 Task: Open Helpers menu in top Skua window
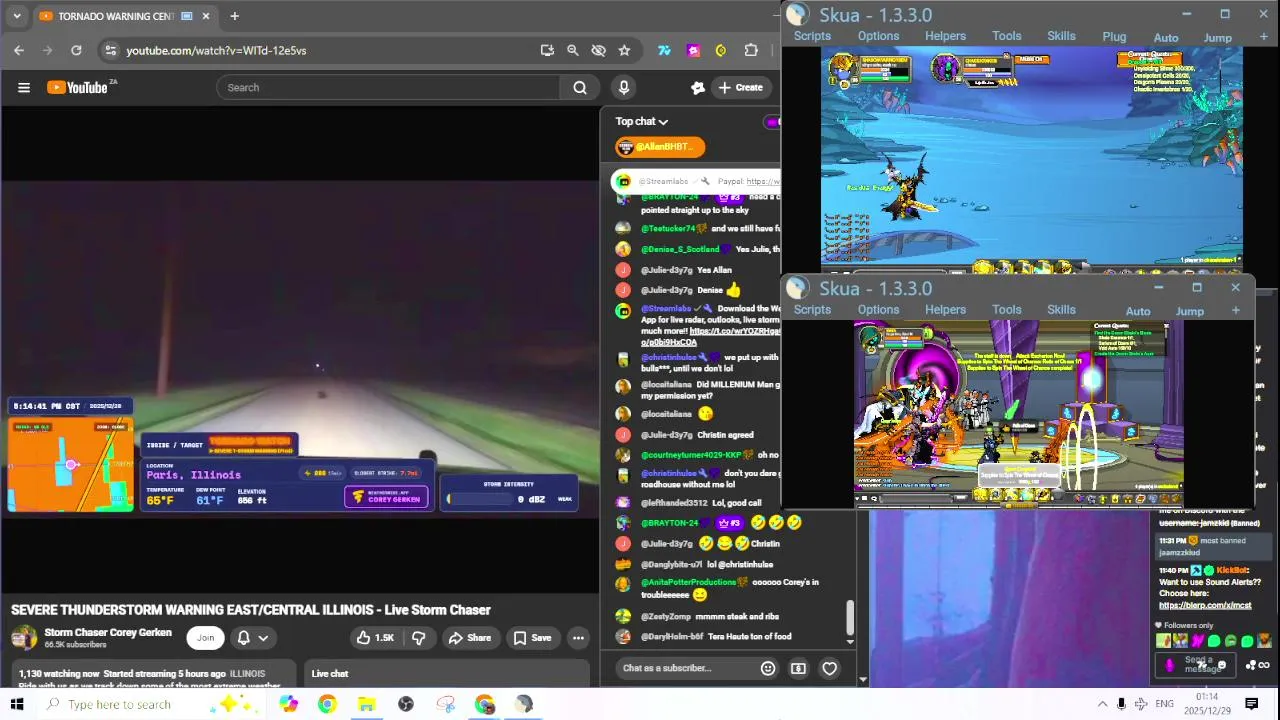(945, 36)
